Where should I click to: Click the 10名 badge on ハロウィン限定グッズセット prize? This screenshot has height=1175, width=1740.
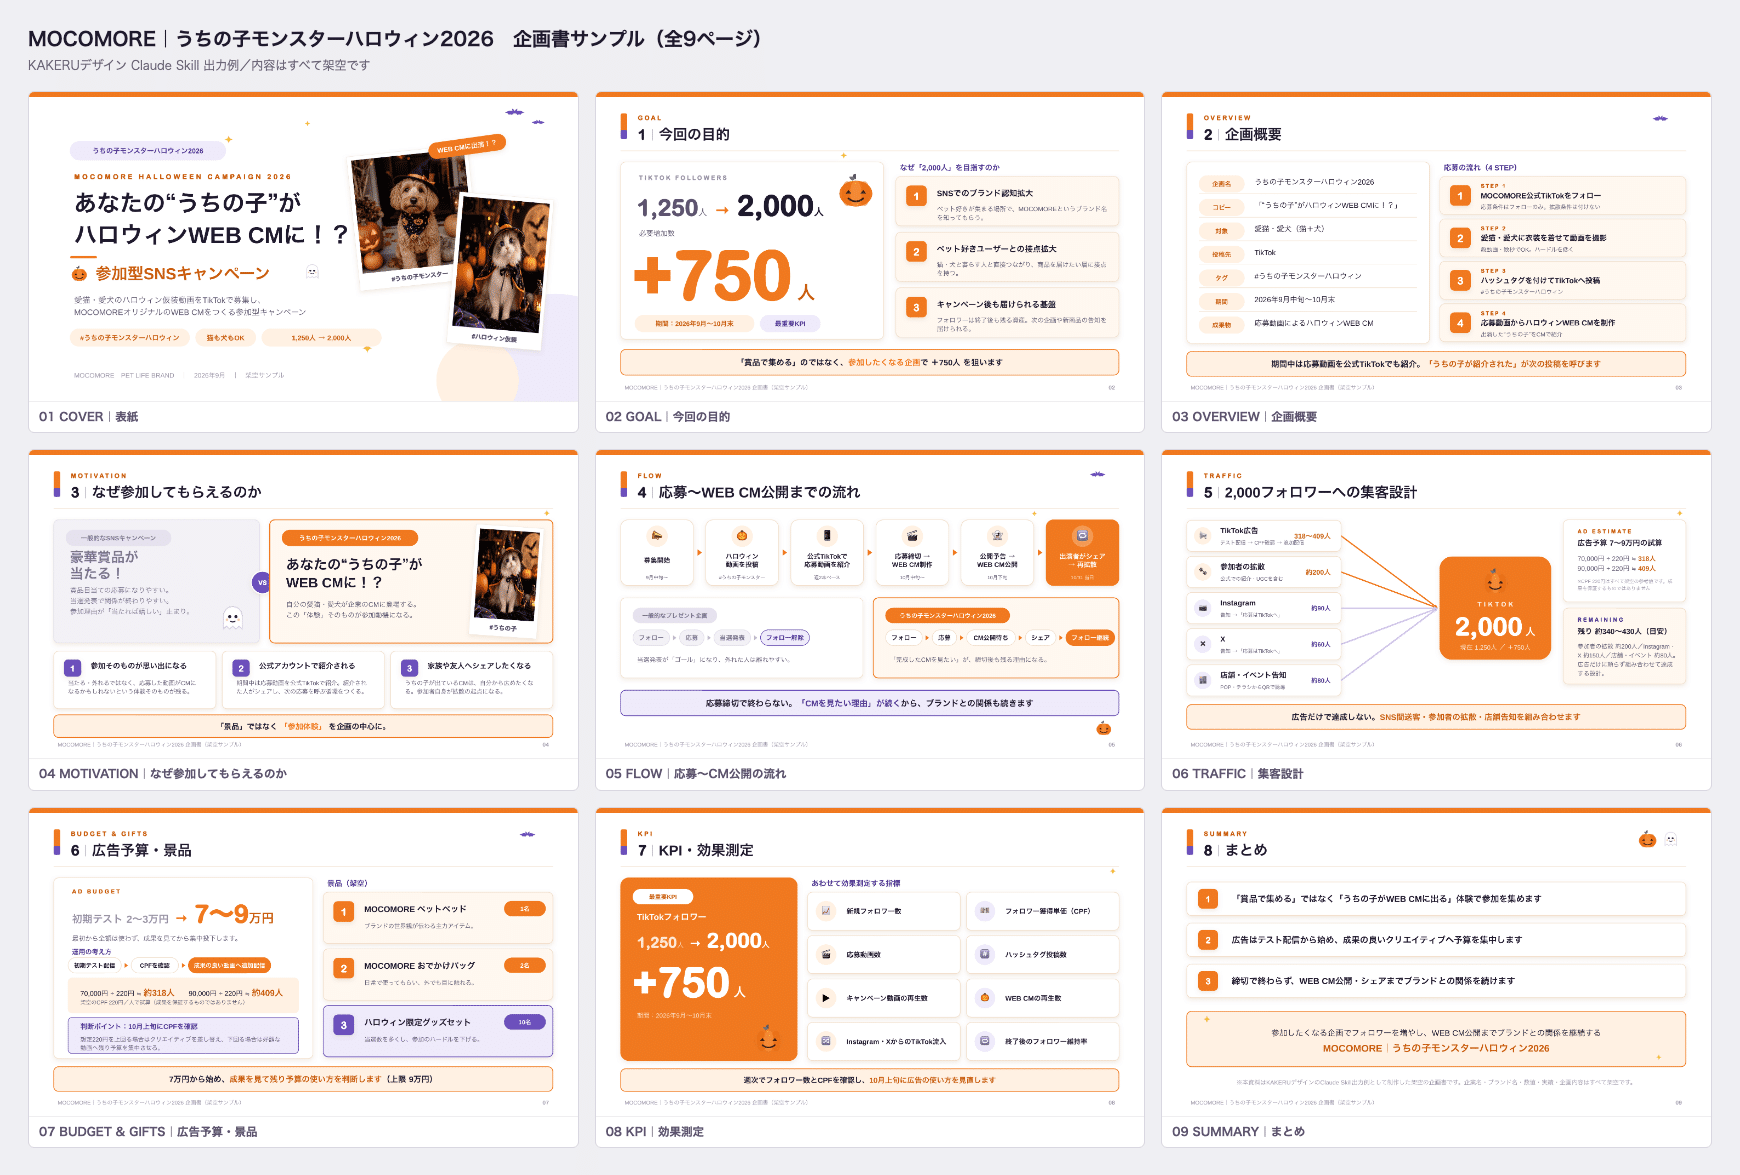tap(525, 1022)
